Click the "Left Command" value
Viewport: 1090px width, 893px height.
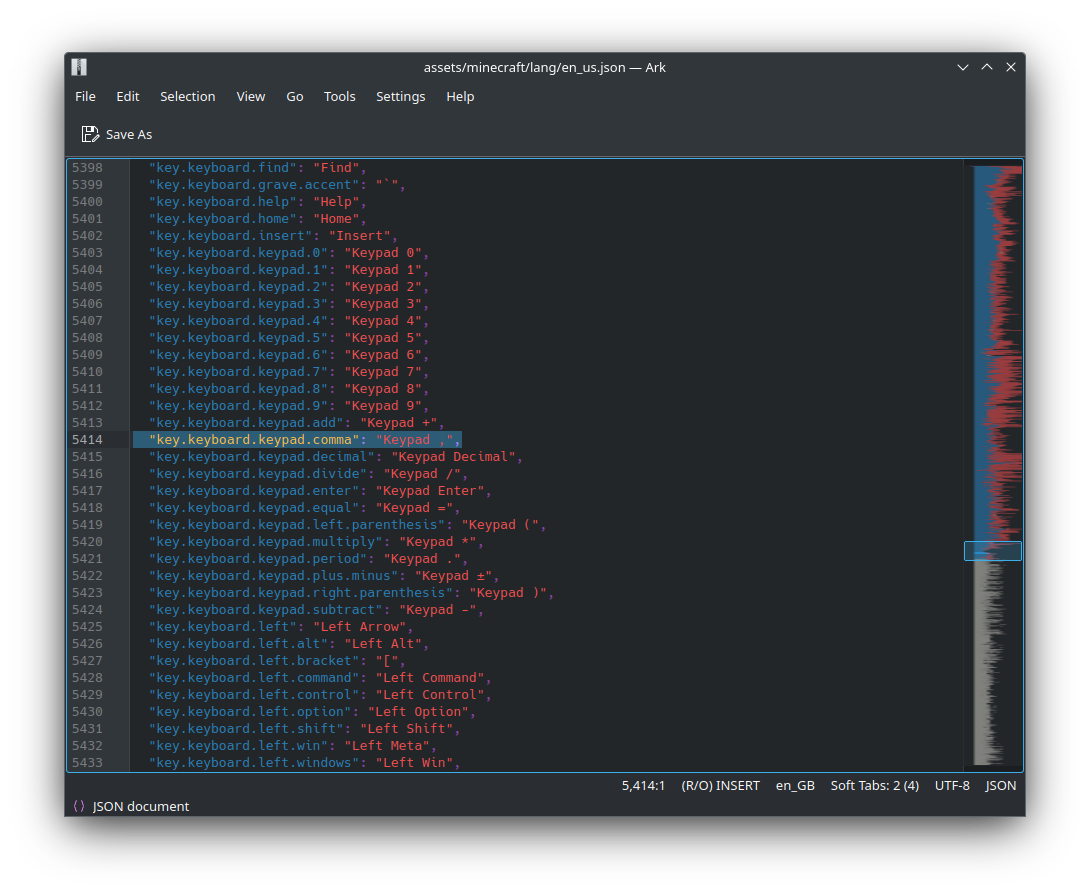coord(430,678)
